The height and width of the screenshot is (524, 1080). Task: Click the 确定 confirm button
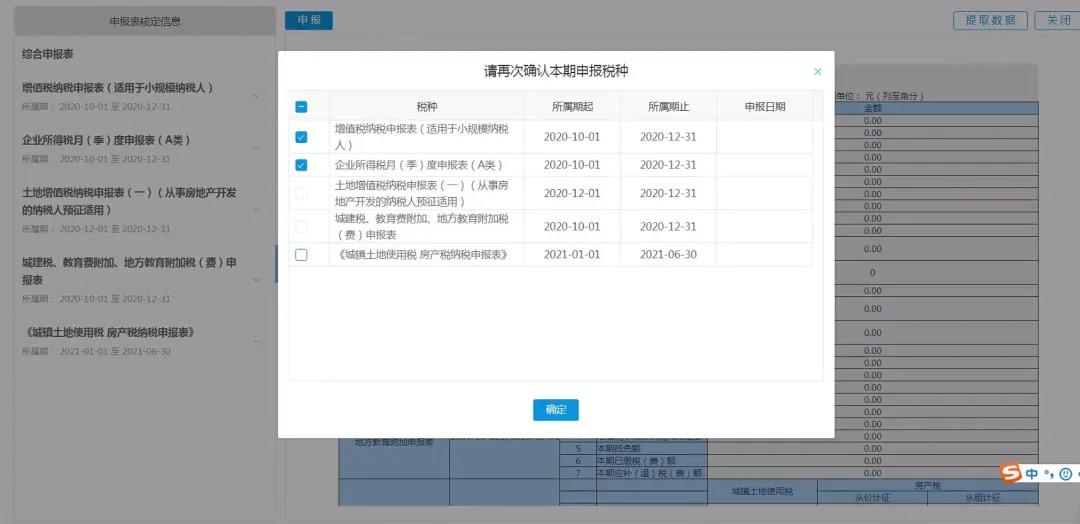[x=556, y=410]
